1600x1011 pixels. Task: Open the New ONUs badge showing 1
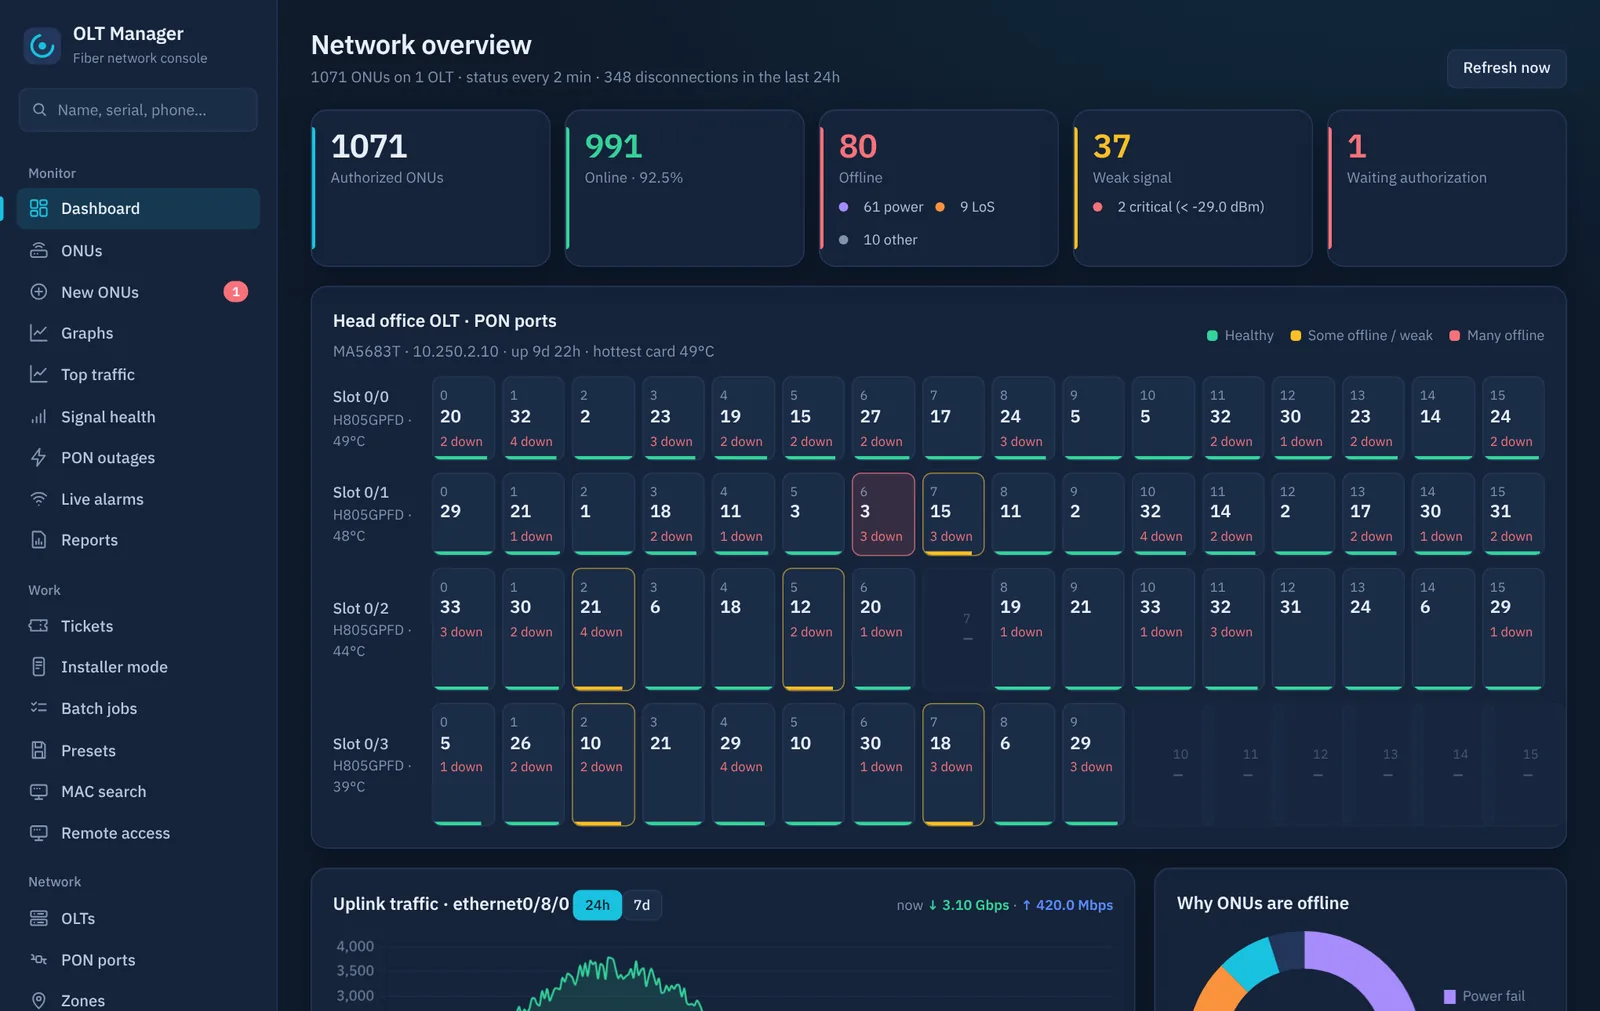pos(236,292)
